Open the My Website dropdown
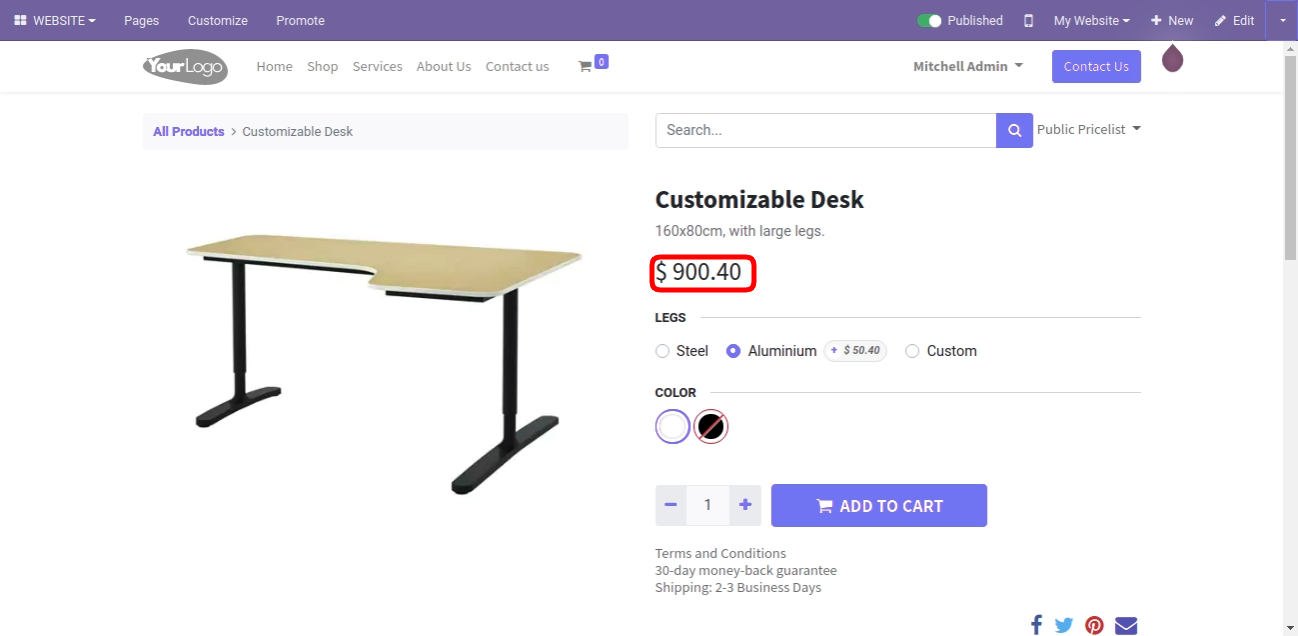The width and height of the screenshot is (1298, 636). coord(1091,21)
